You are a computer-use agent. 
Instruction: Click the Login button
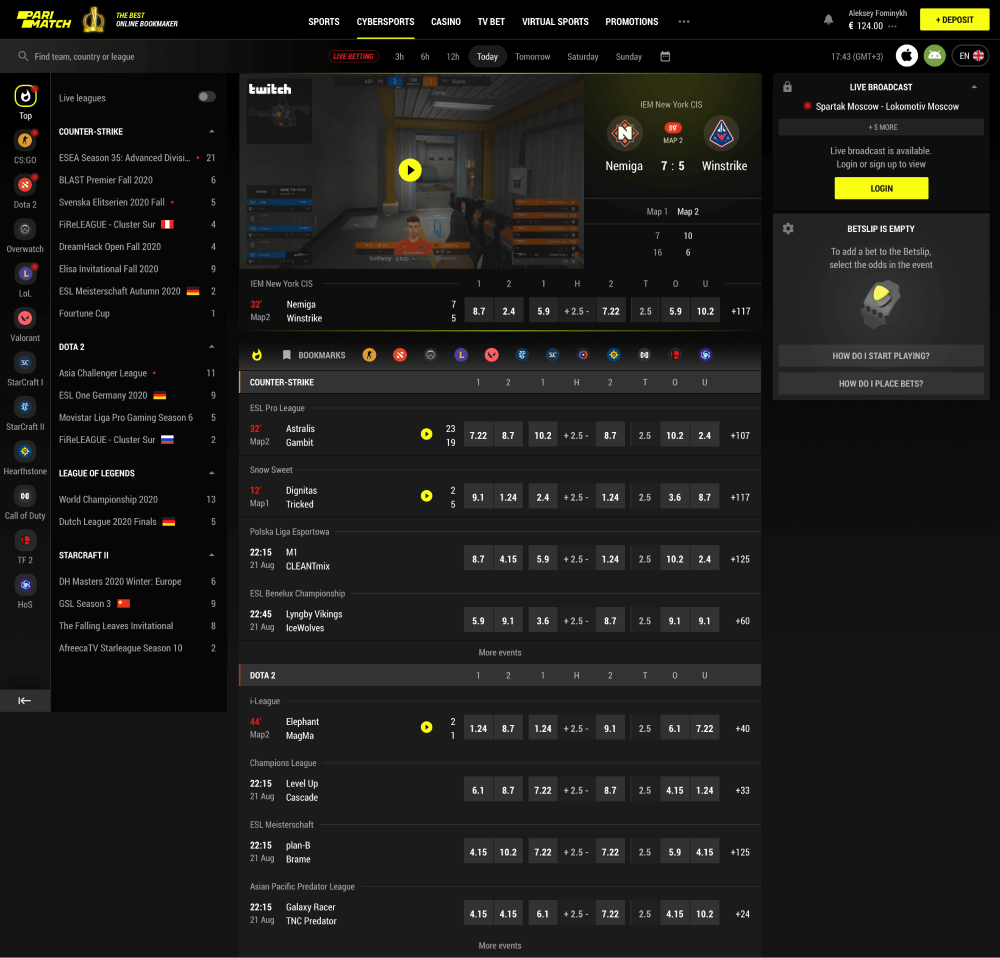pos(881,188)
